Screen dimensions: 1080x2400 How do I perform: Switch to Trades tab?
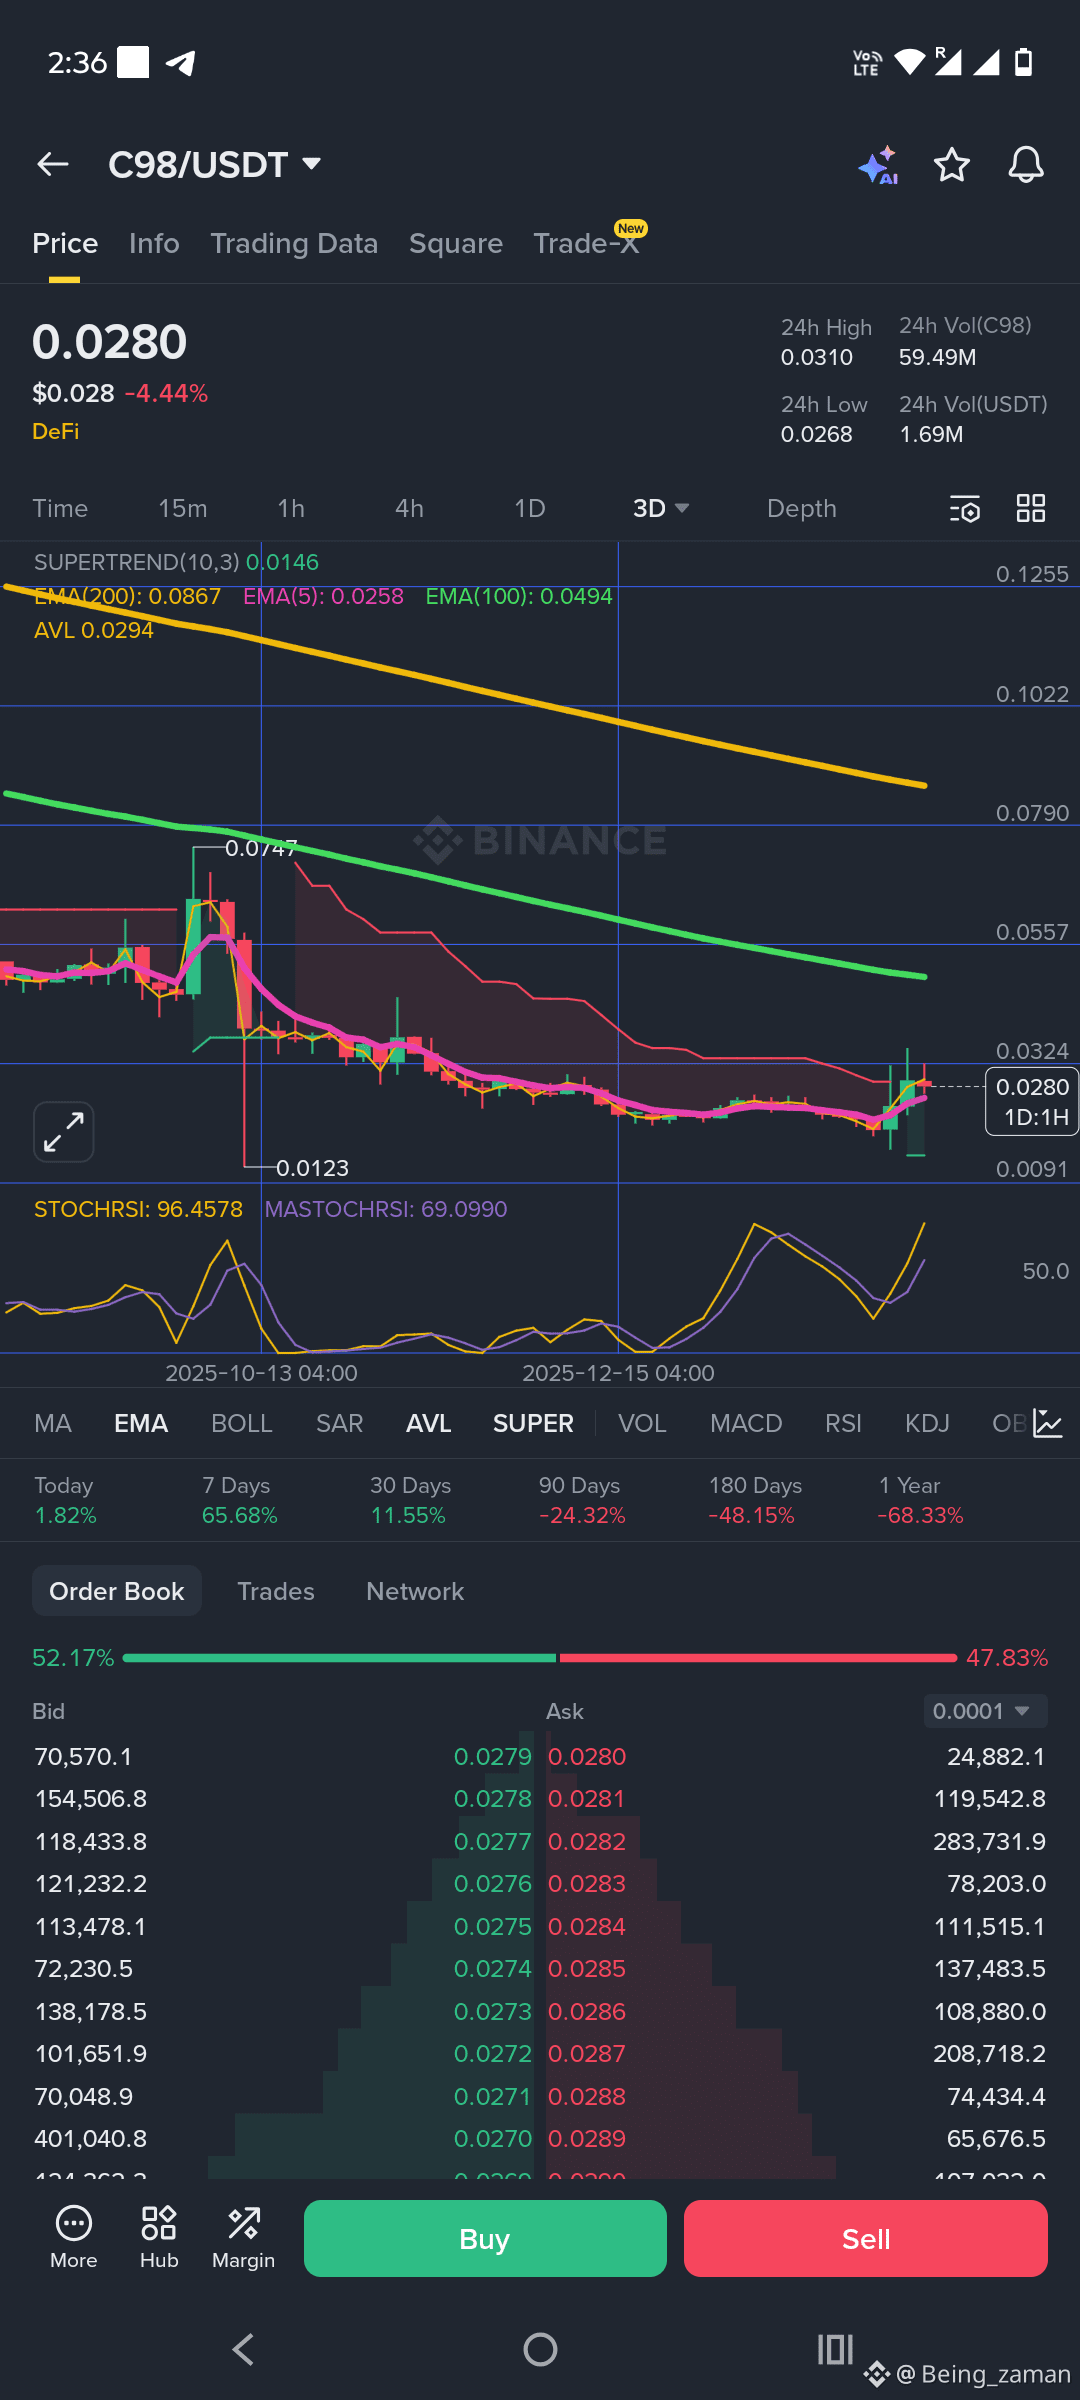[276, 1591]
